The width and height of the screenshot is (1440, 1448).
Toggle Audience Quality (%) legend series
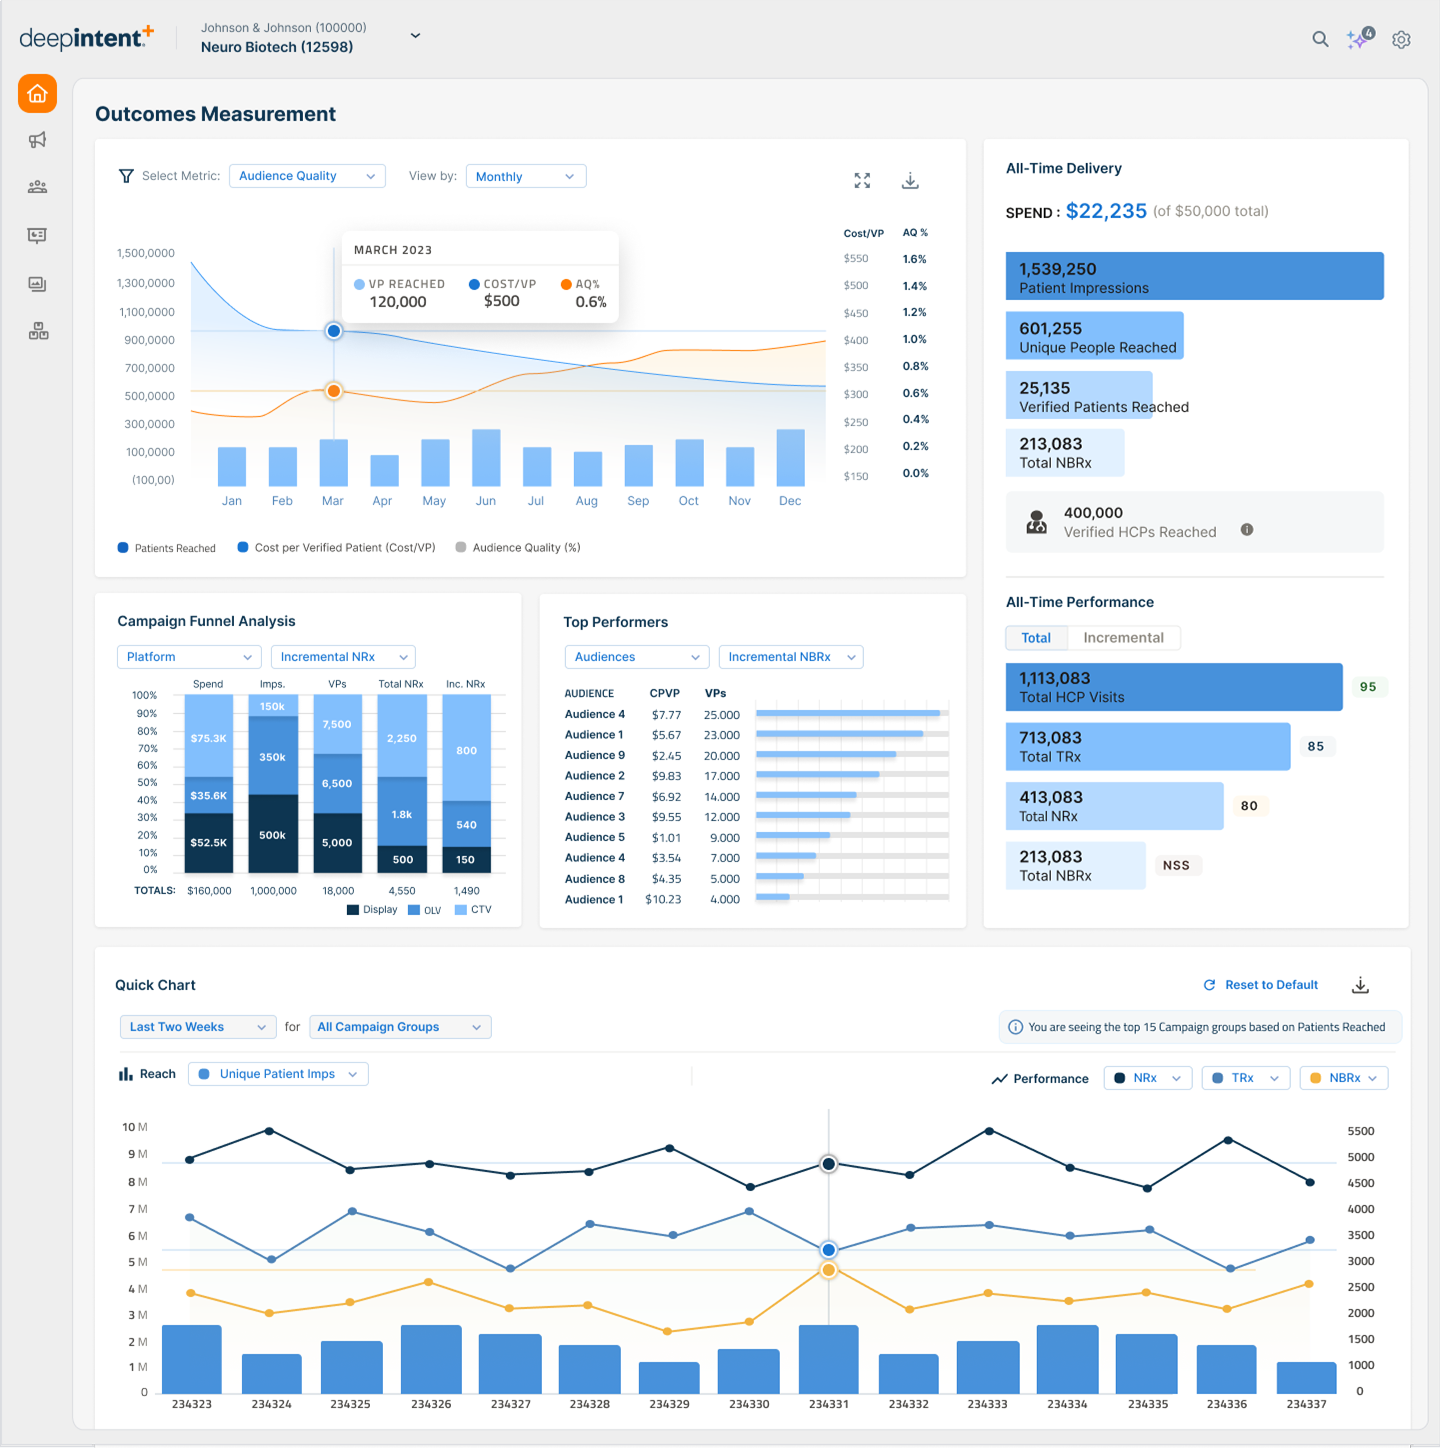coord(517,548)
